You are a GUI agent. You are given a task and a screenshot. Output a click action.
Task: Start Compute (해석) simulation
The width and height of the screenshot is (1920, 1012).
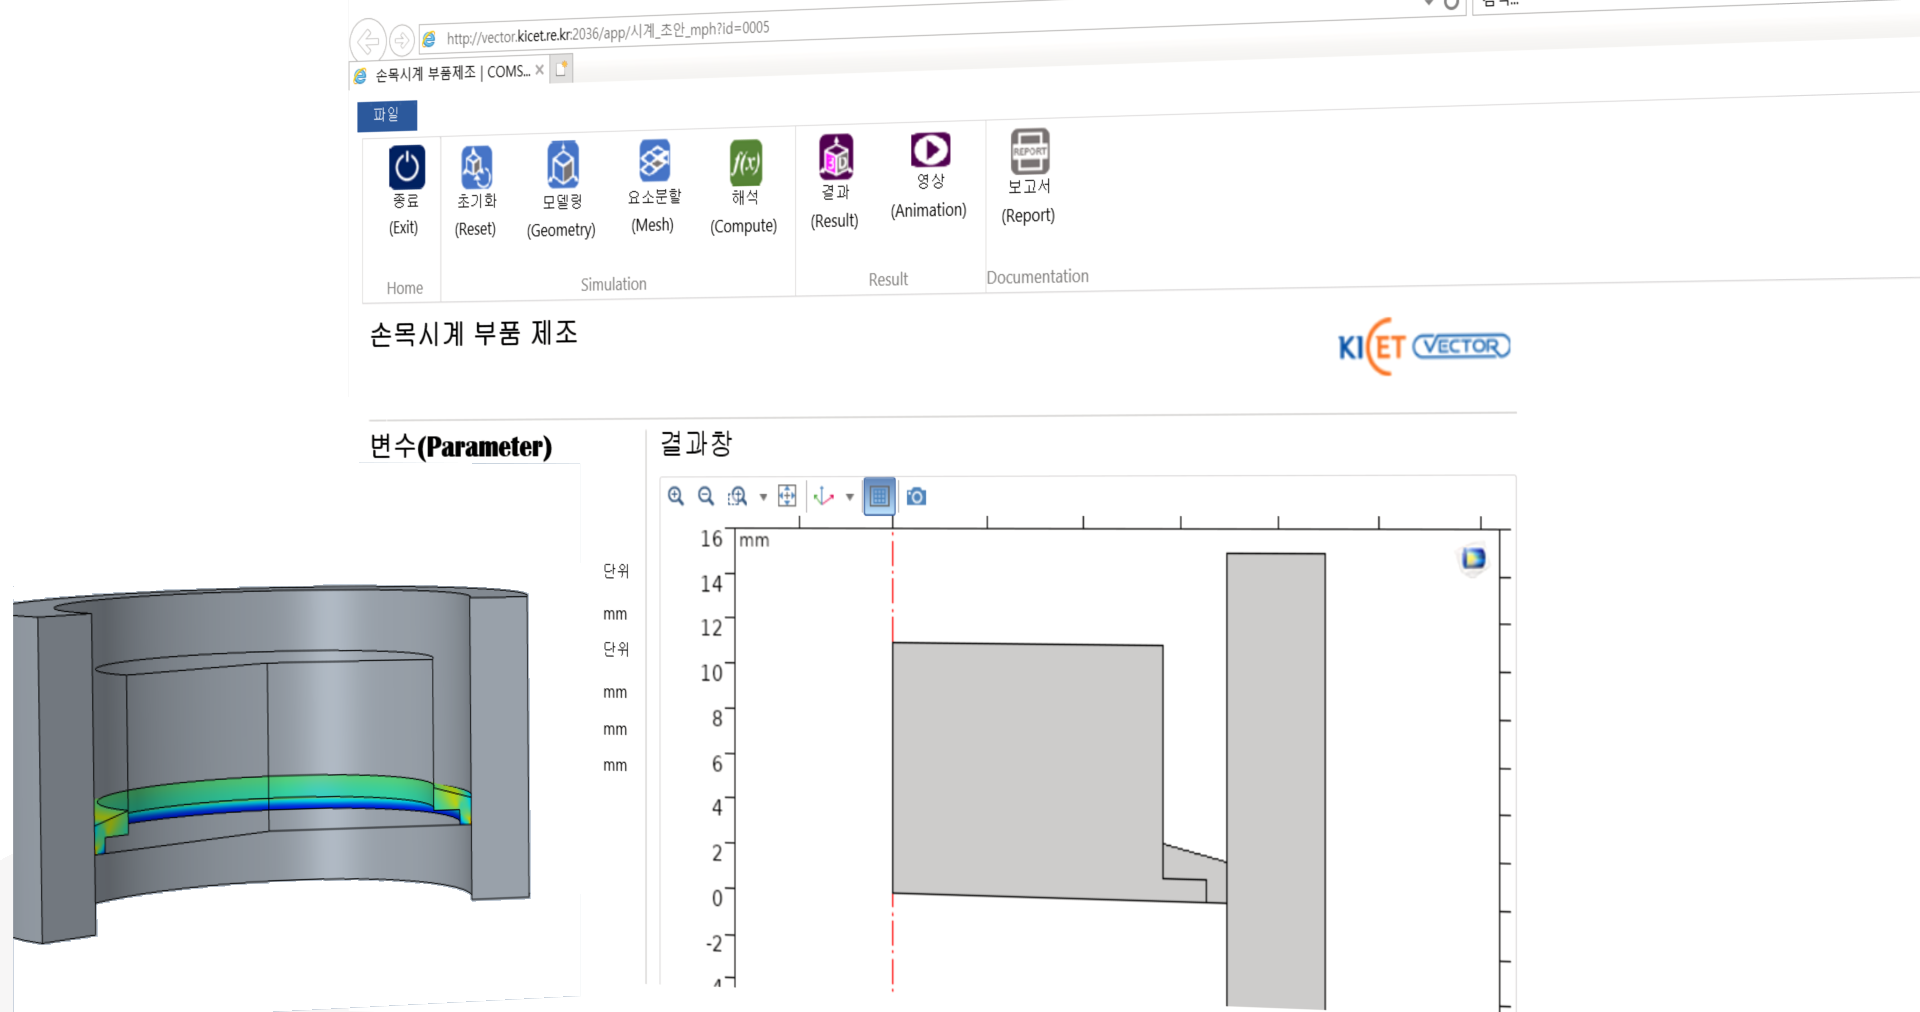(745, 162)
